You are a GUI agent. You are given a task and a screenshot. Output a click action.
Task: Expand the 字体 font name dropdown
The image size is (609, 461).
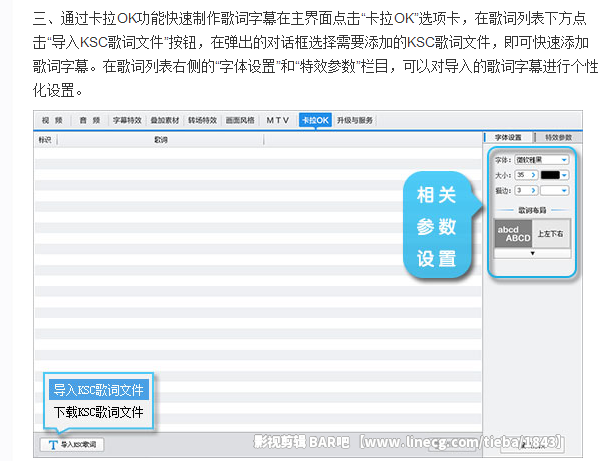[564, 159]
